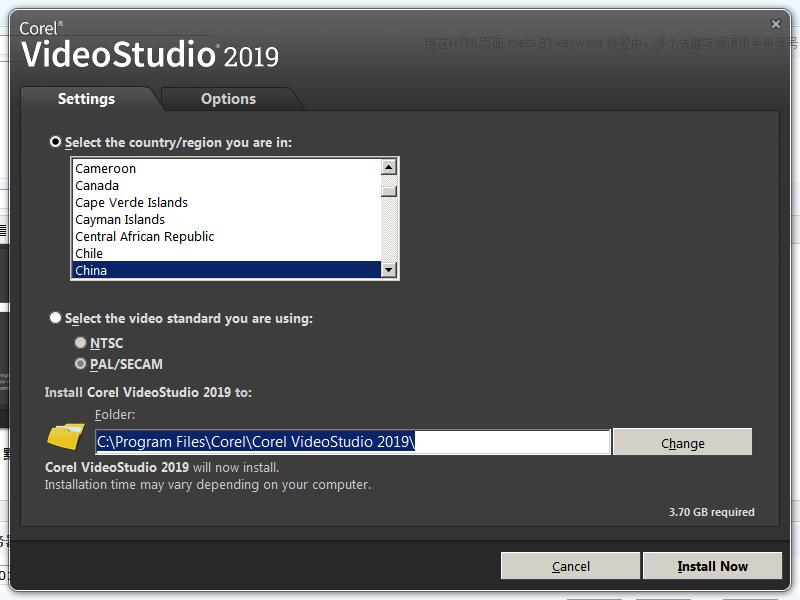Screen dimensions: 800x600
Task: Select the country/region radio button
Action: pyautogui.click(x=55, y=142)
